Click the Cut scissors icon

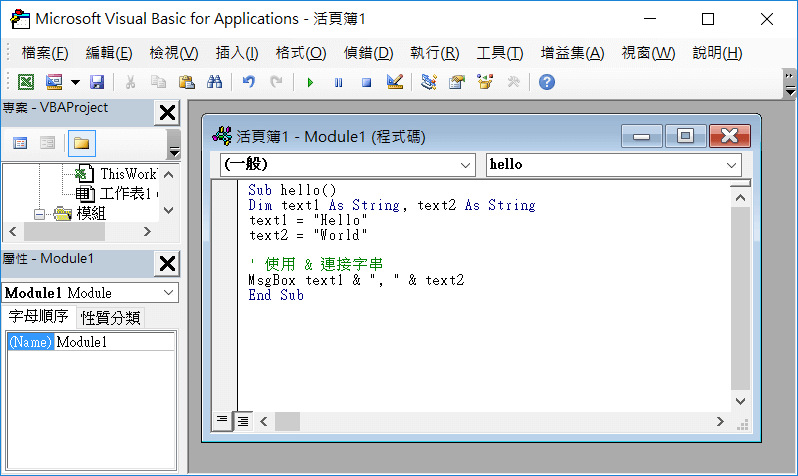pyautogui.click(x=130, y=82)
